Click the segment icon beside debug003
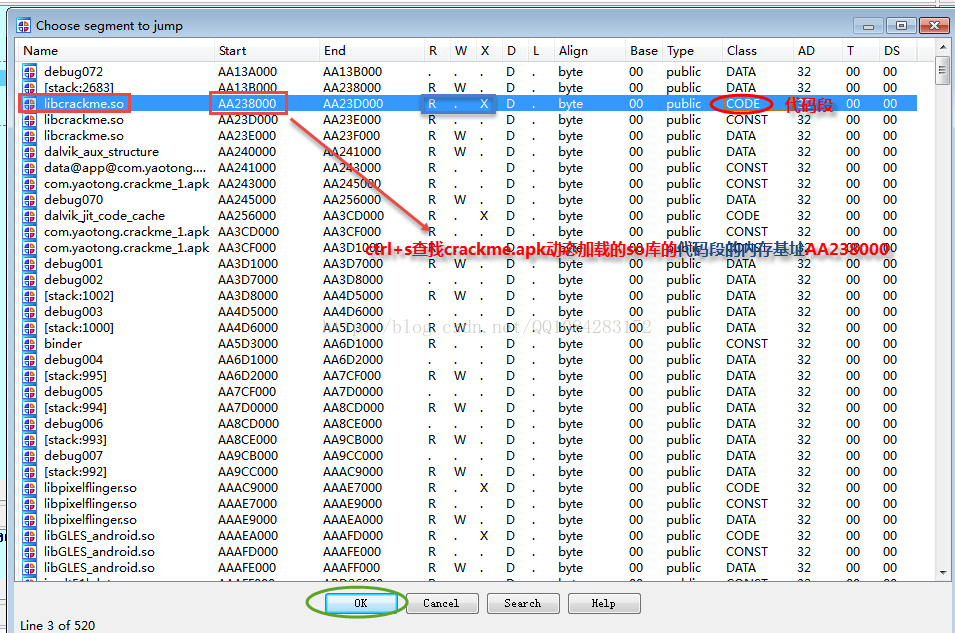The width and height of the screenshot is (955, 633). (29, 312)
